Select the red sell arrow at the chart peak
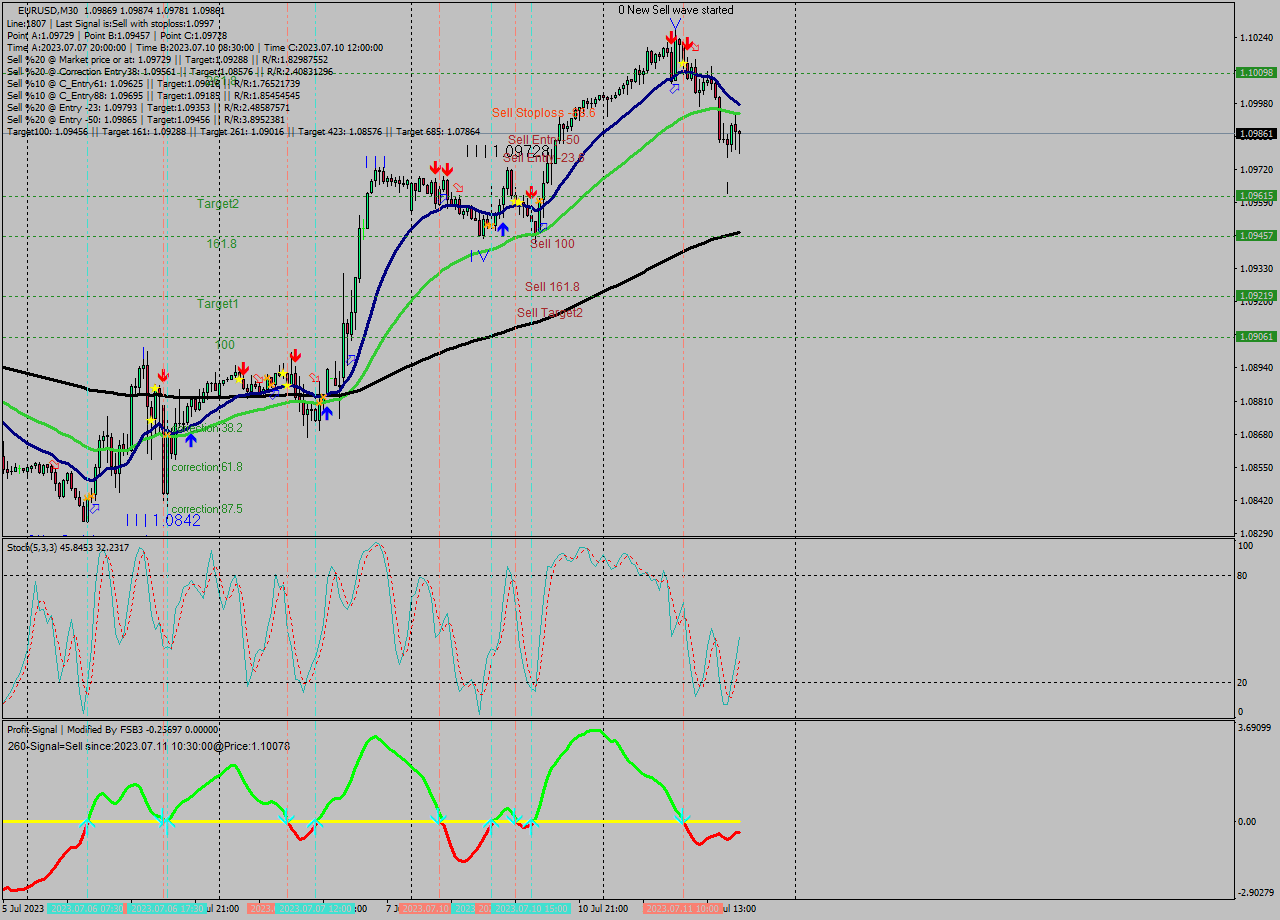 (x=671, y=37)
